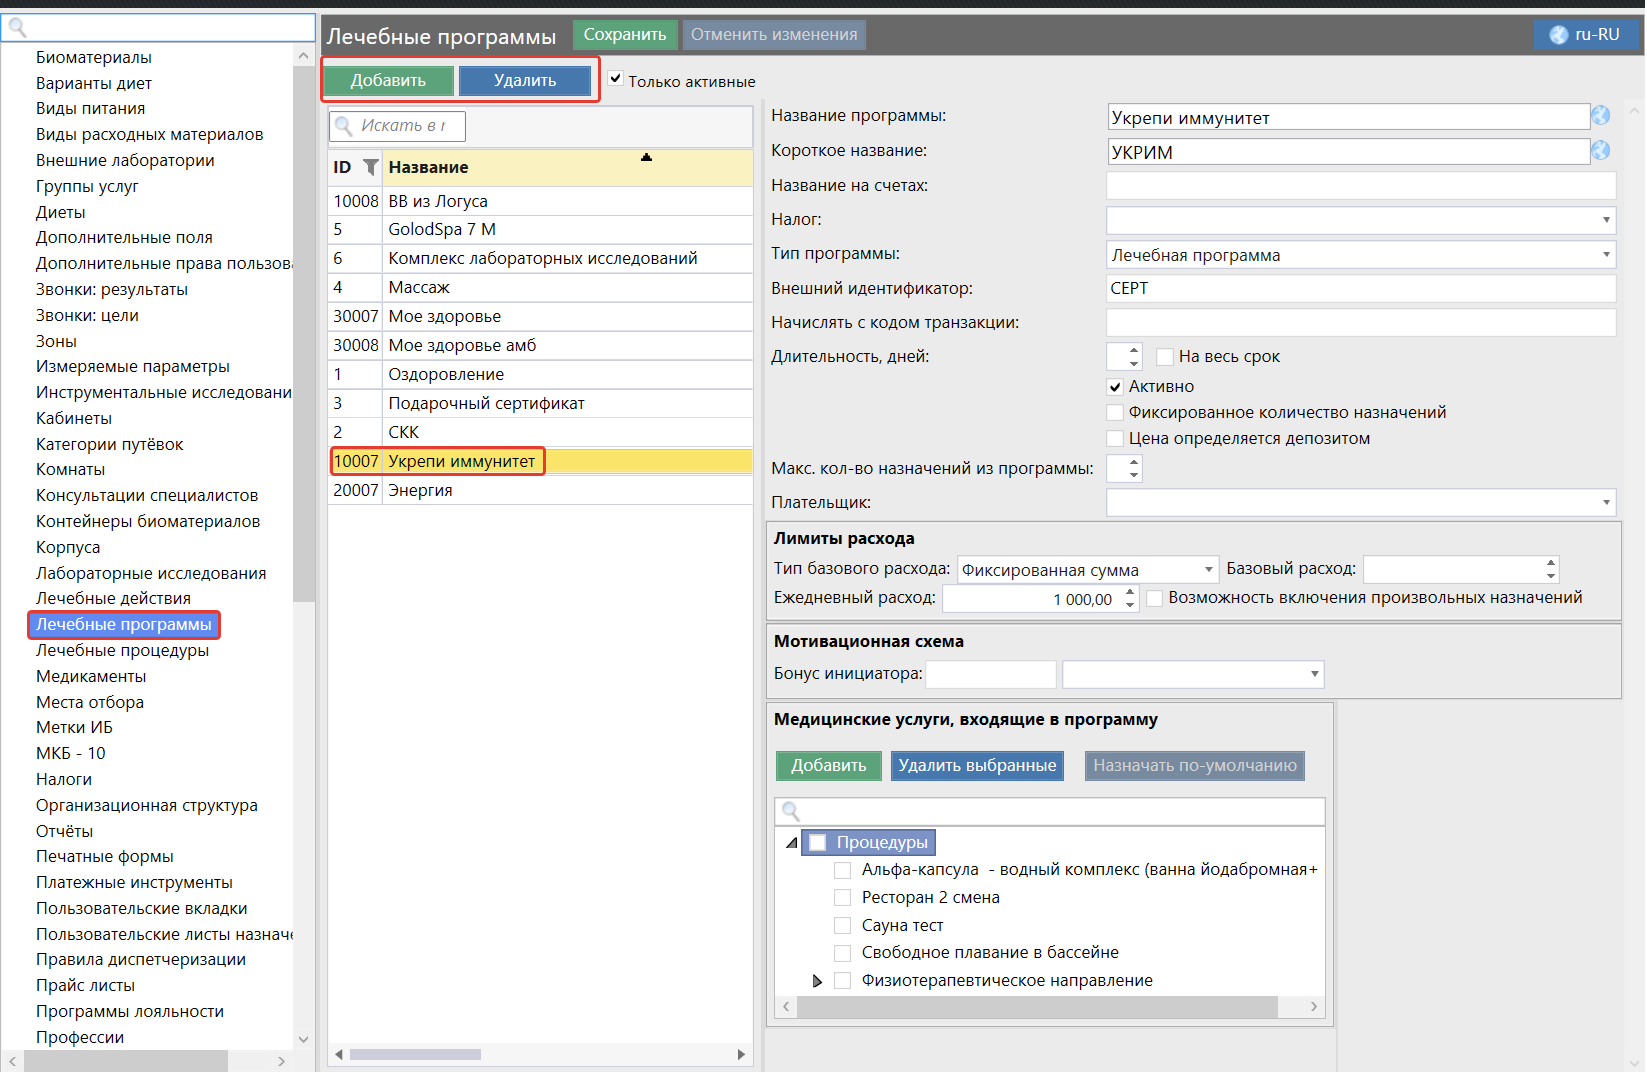The height and width of the screenshot is (1080, 1647).
Task: Click the horizontal scrollbar under services tree
Action: point(1036,1007)
